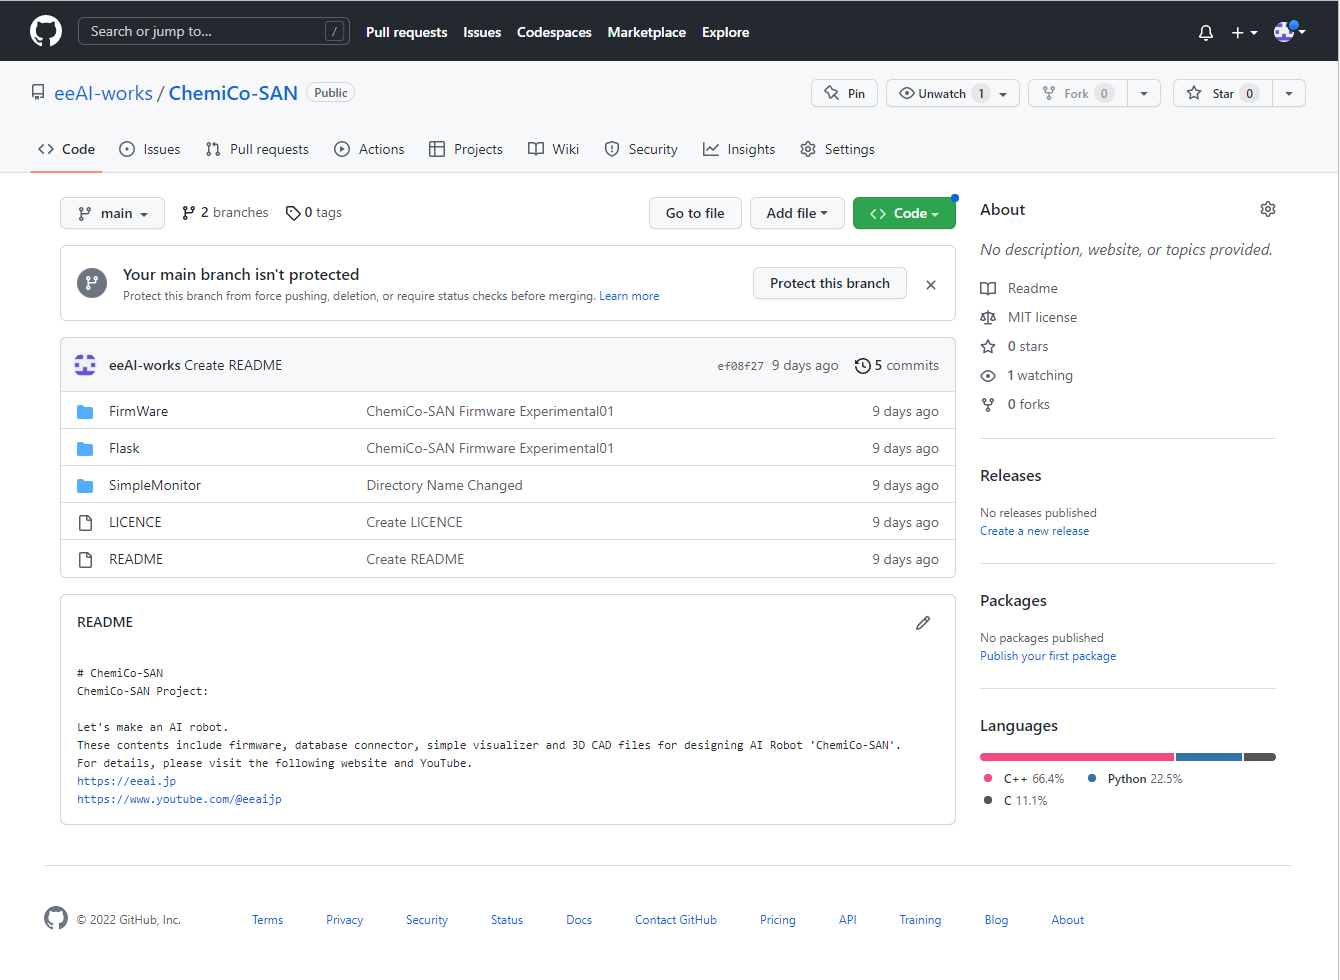Open the repository Security tab
This screenshot has height=980, width=1340.
point(641,149)
